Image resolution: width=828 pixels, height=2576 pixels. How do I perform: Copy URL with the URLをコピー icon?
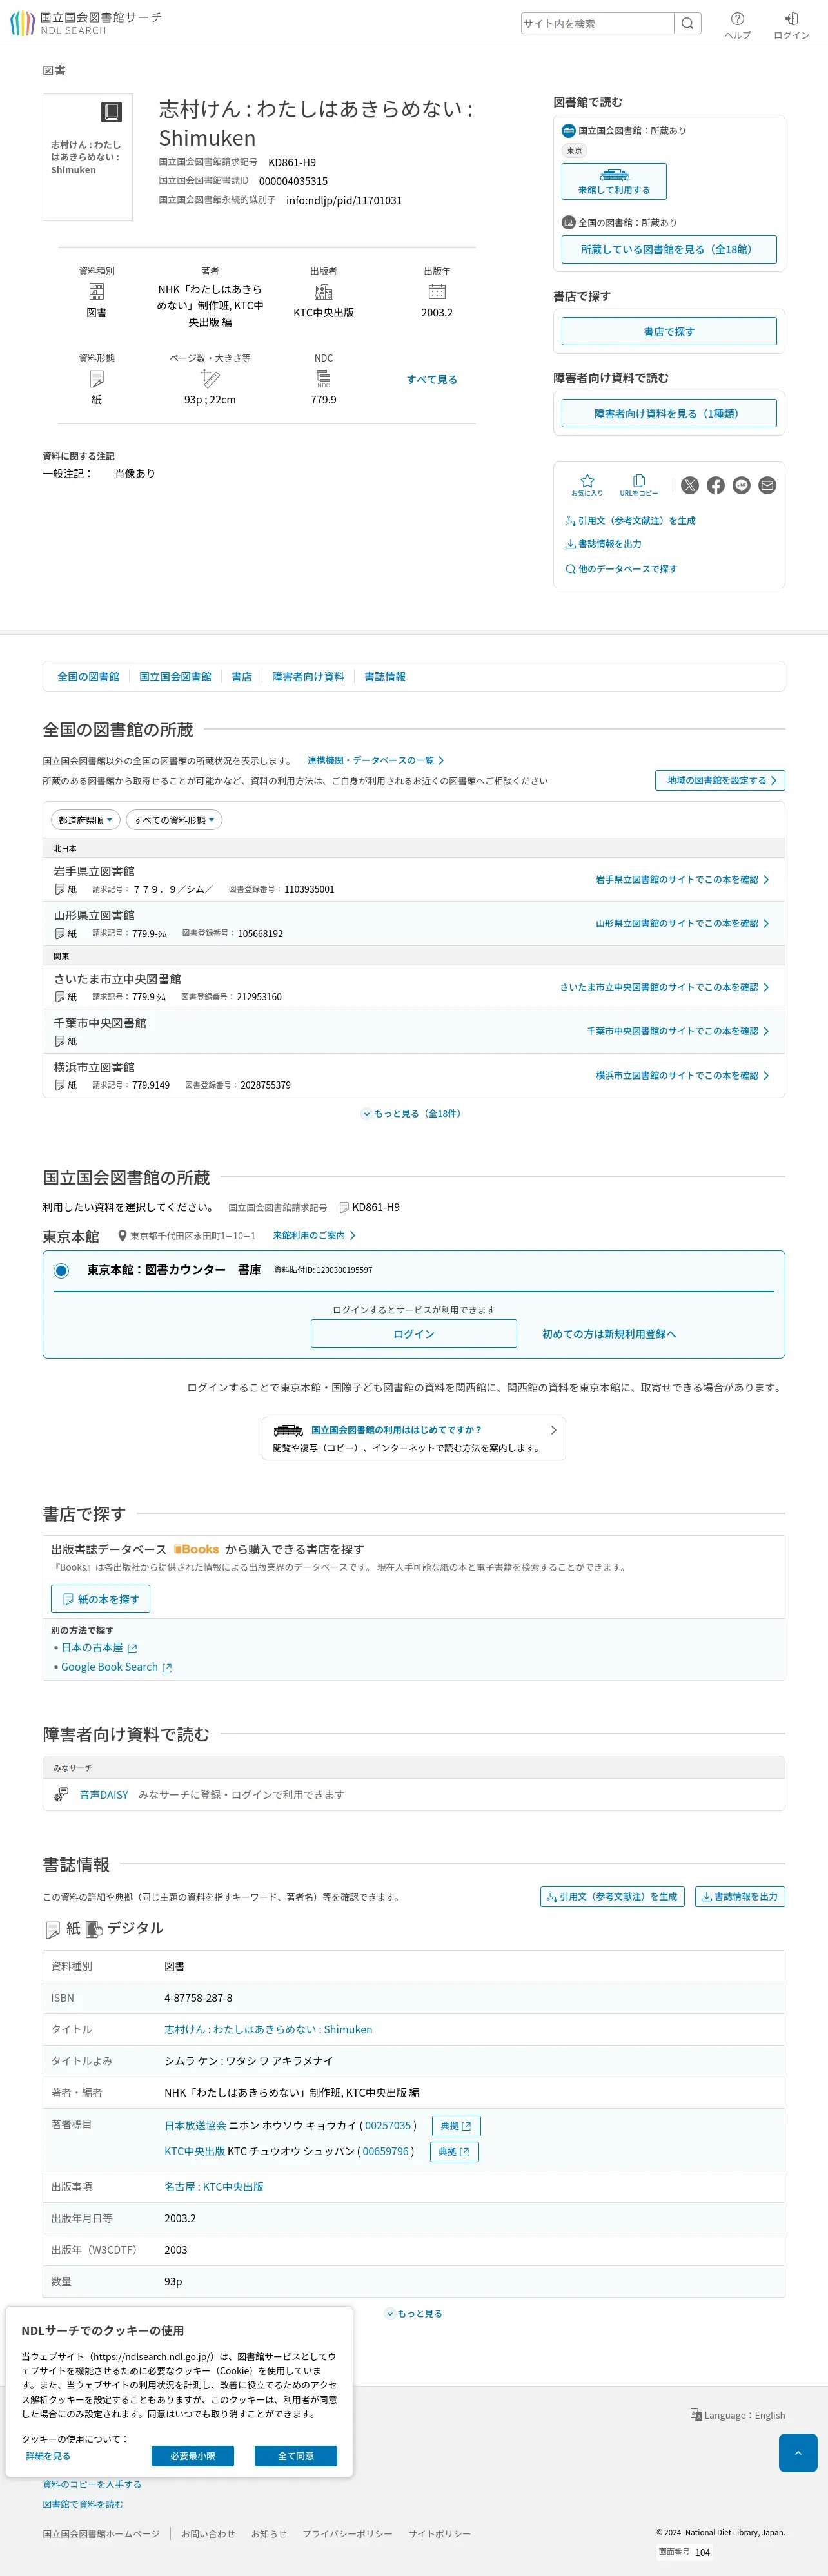point(639,485)
